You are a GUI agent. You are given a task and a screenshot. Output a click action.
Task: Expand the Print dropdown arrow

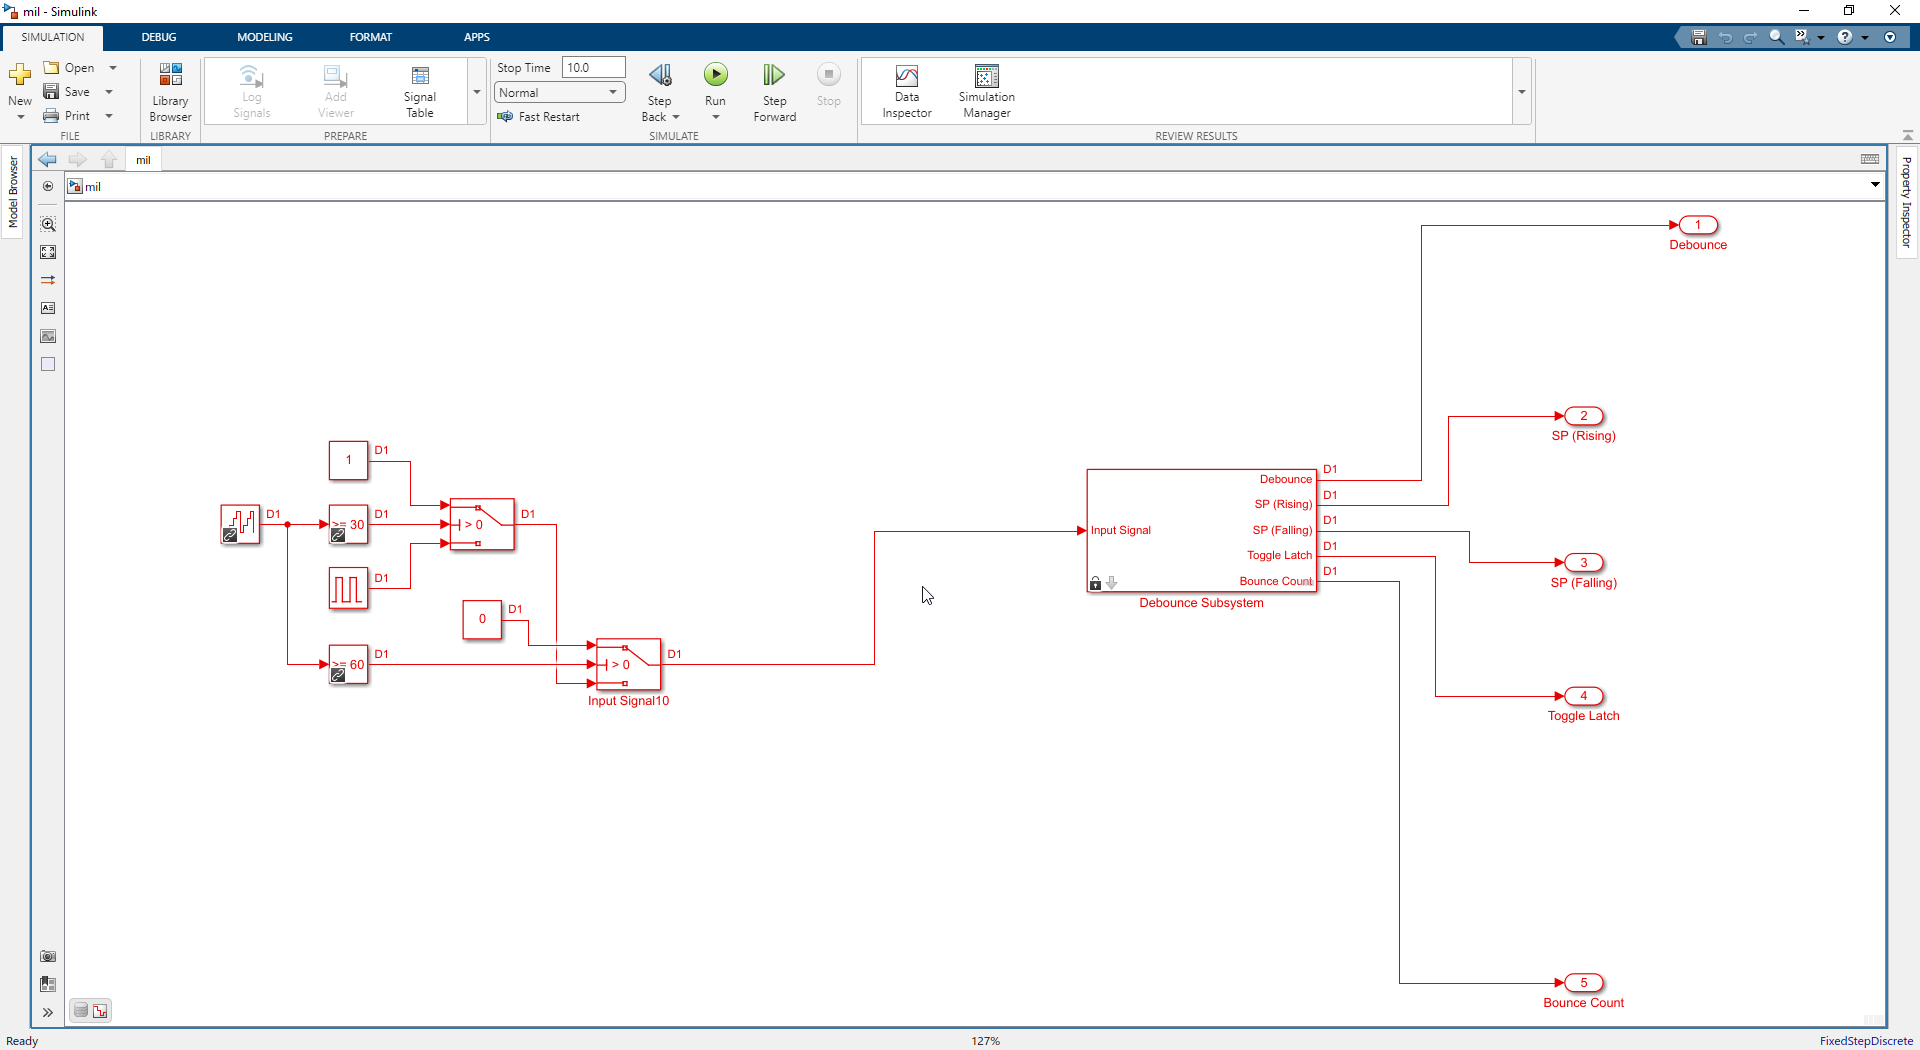tap(109, 116)
